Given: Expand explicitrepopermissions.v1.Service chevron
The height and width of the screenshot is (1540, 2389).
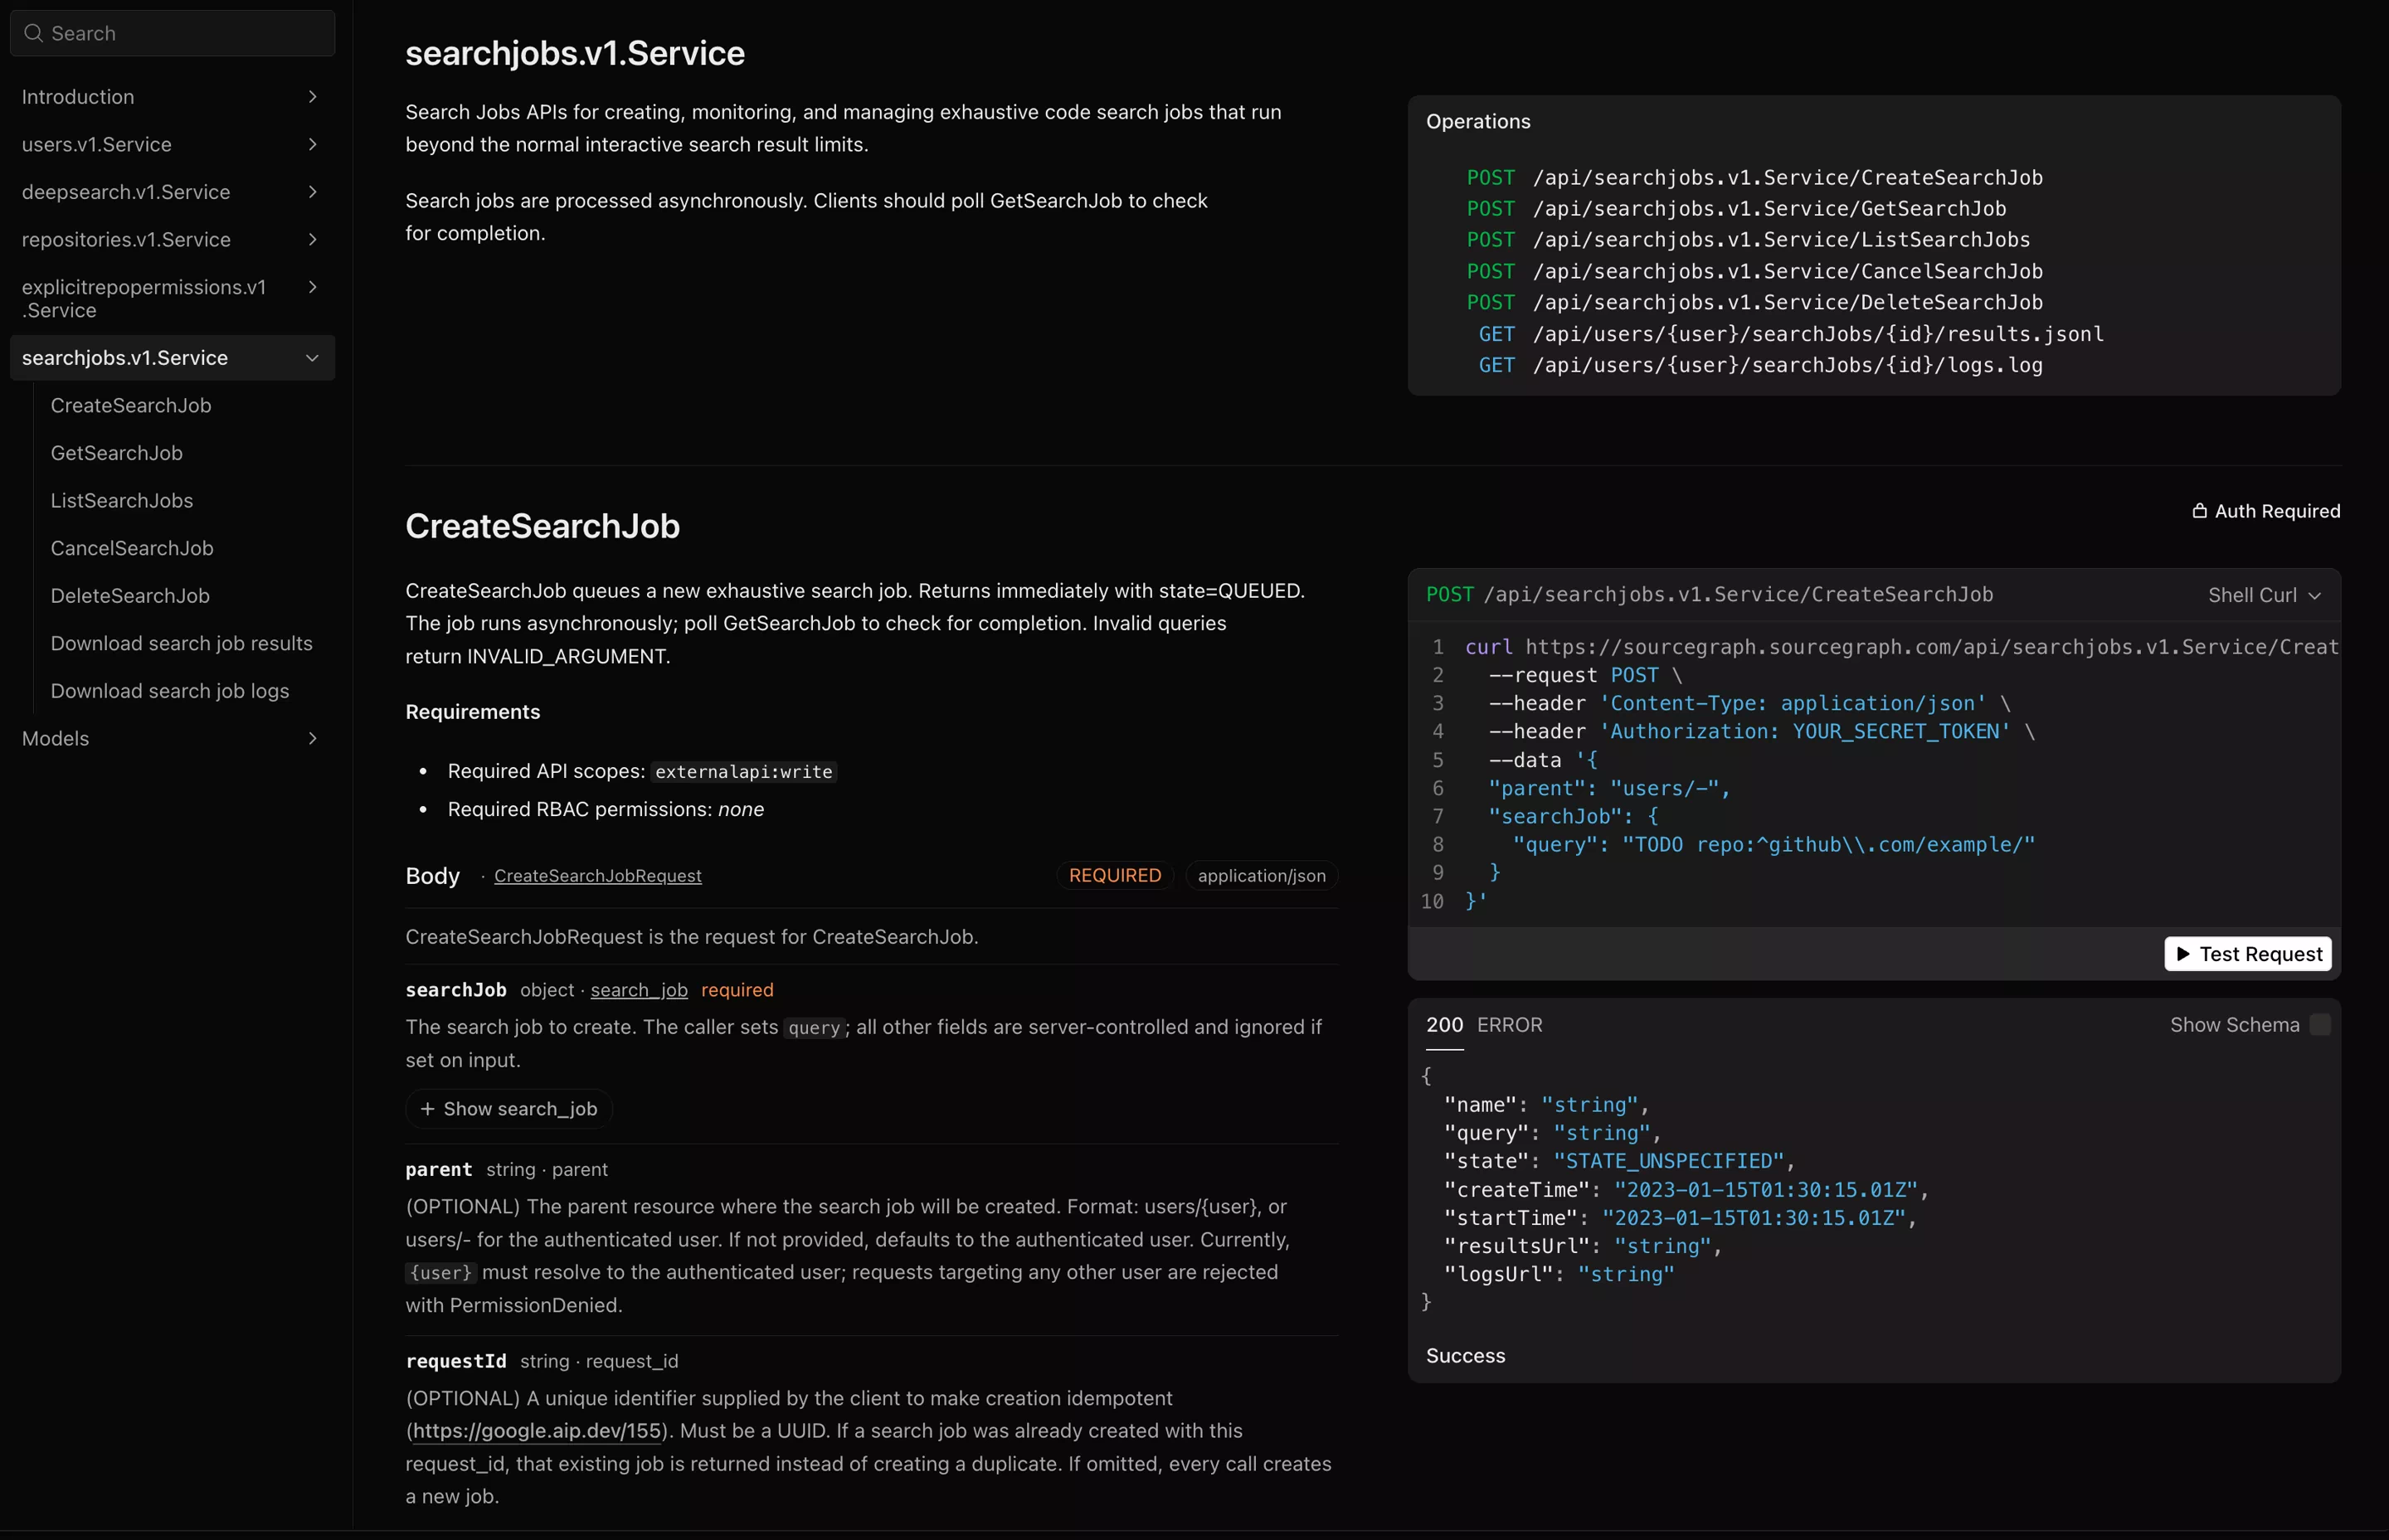Looking at the screenshot, I should pos(312,287).
